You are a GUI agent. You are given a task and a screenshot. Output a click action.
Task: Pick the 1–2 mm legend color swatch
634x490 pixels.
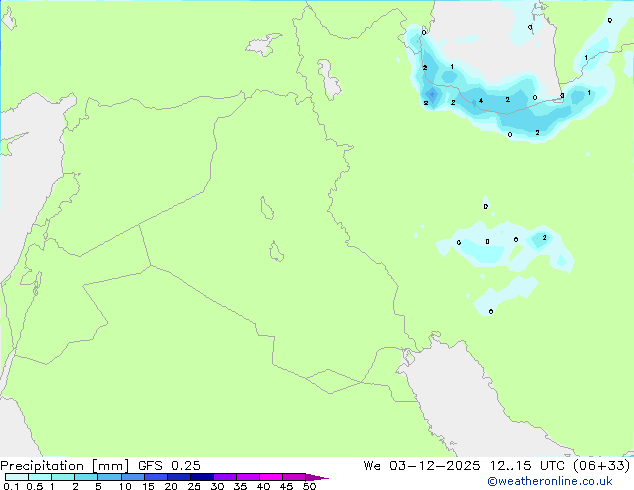[63, 477]
